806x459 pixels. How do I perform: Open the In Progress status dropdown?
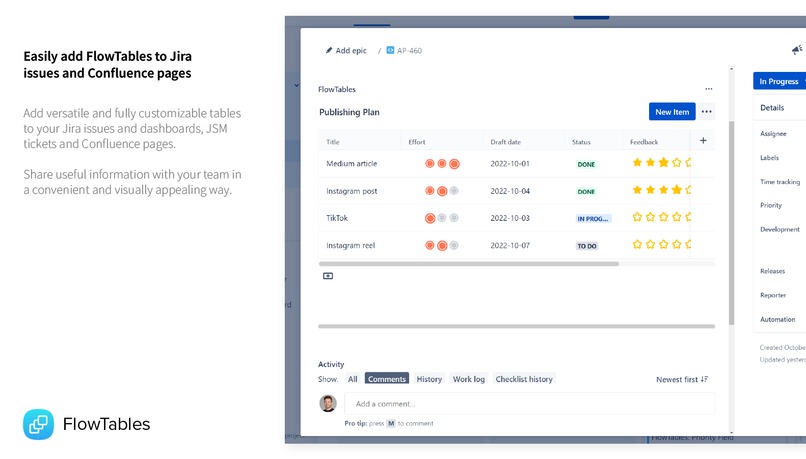780,81
